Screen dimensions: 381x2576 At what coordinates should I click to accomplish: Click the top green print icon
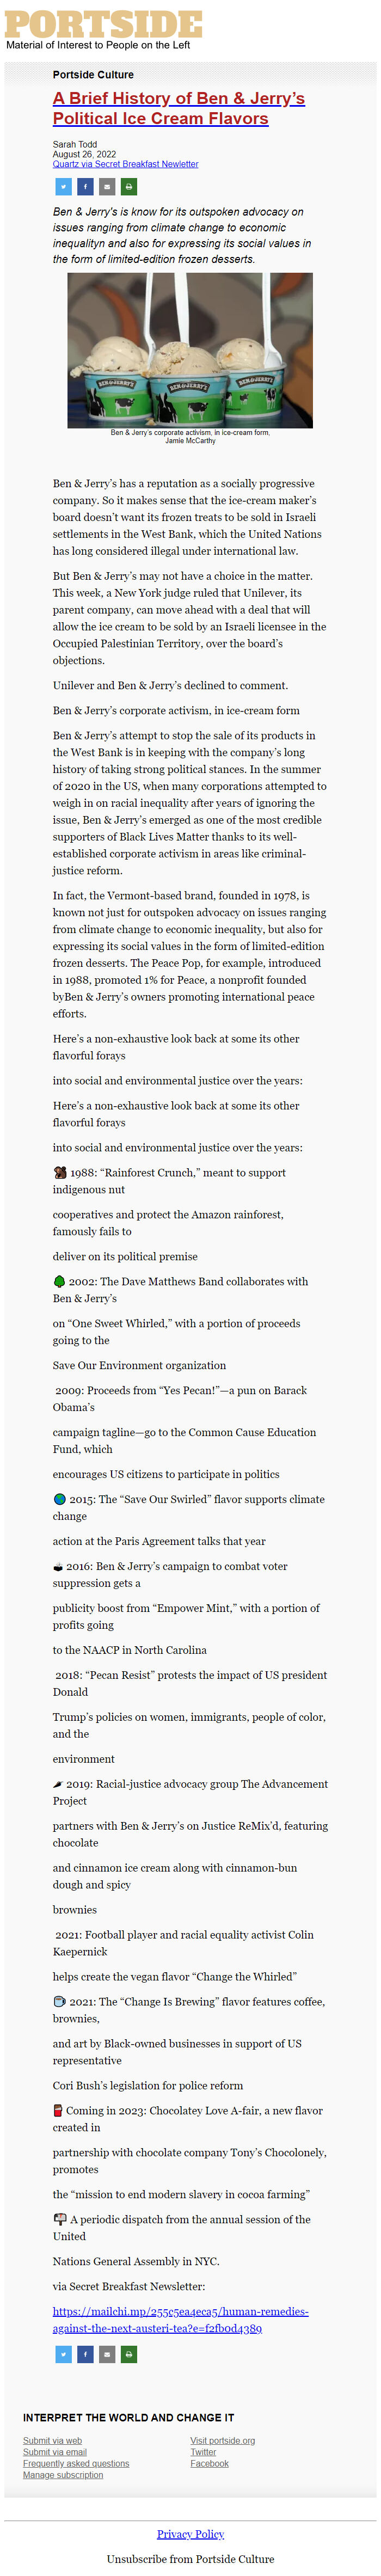click(x=128, y=186)
